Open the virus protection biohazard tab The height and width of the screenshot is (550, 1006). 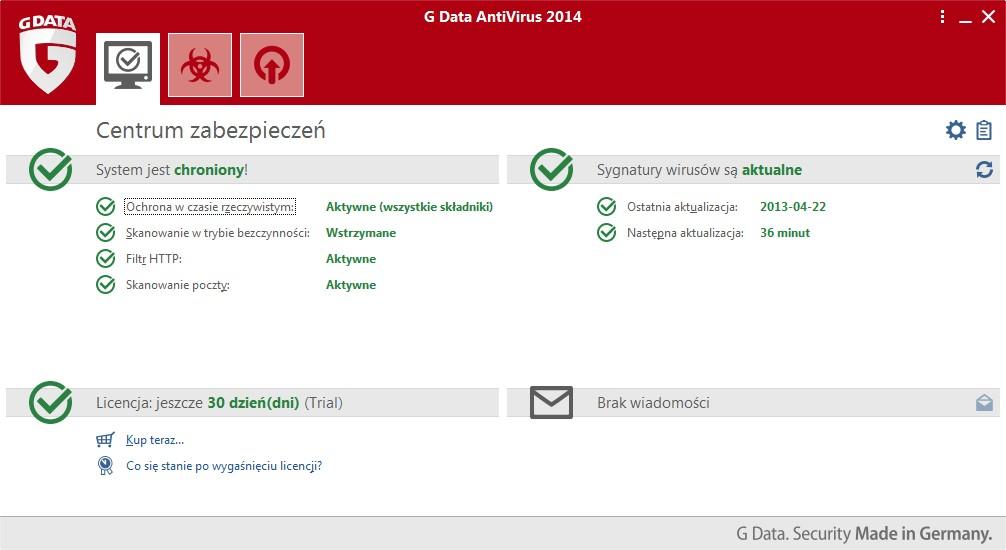pos(200,65)
